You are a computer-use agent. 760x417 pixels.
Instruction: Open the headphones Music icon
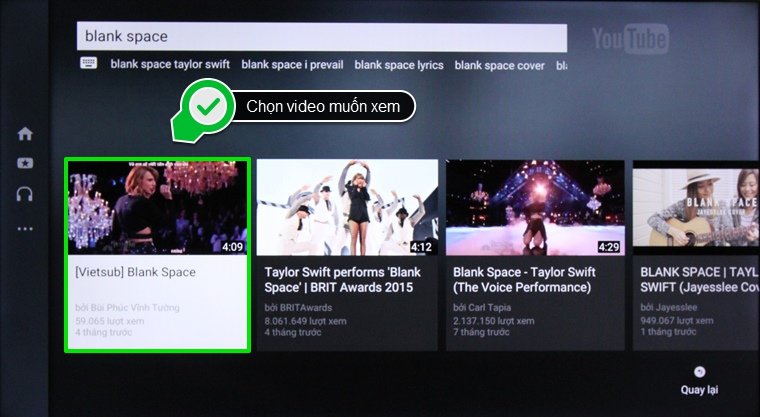[25, 194]
